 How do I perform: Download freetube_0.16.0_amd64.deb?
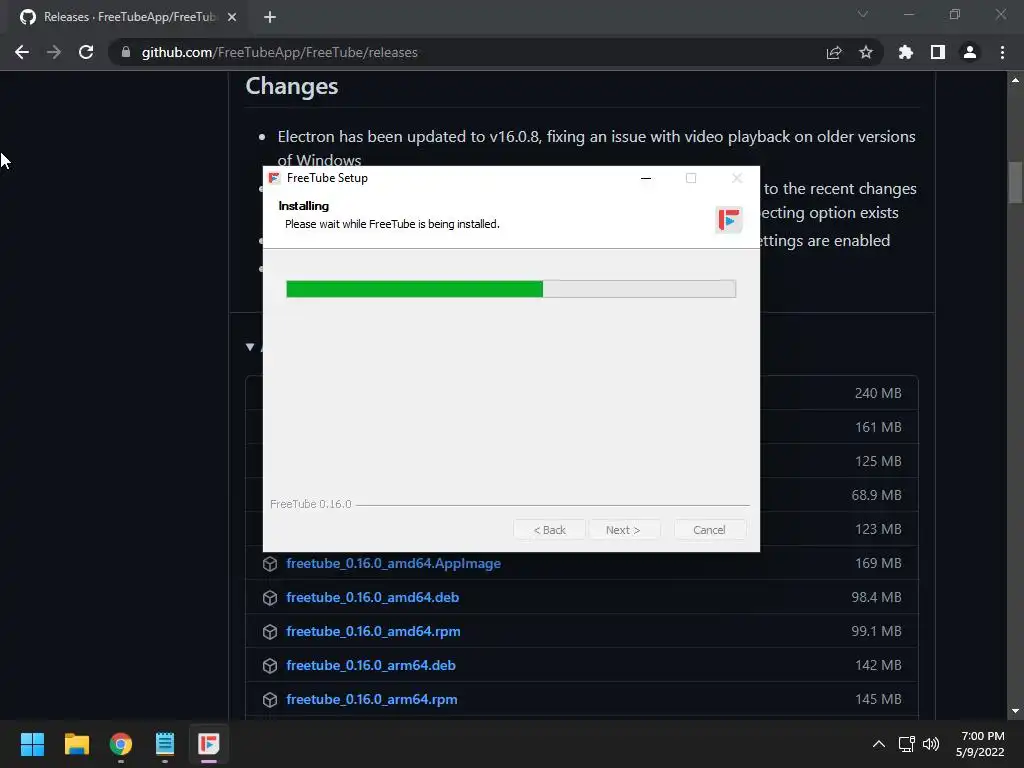pyautogui.click(x=372, y=597)
